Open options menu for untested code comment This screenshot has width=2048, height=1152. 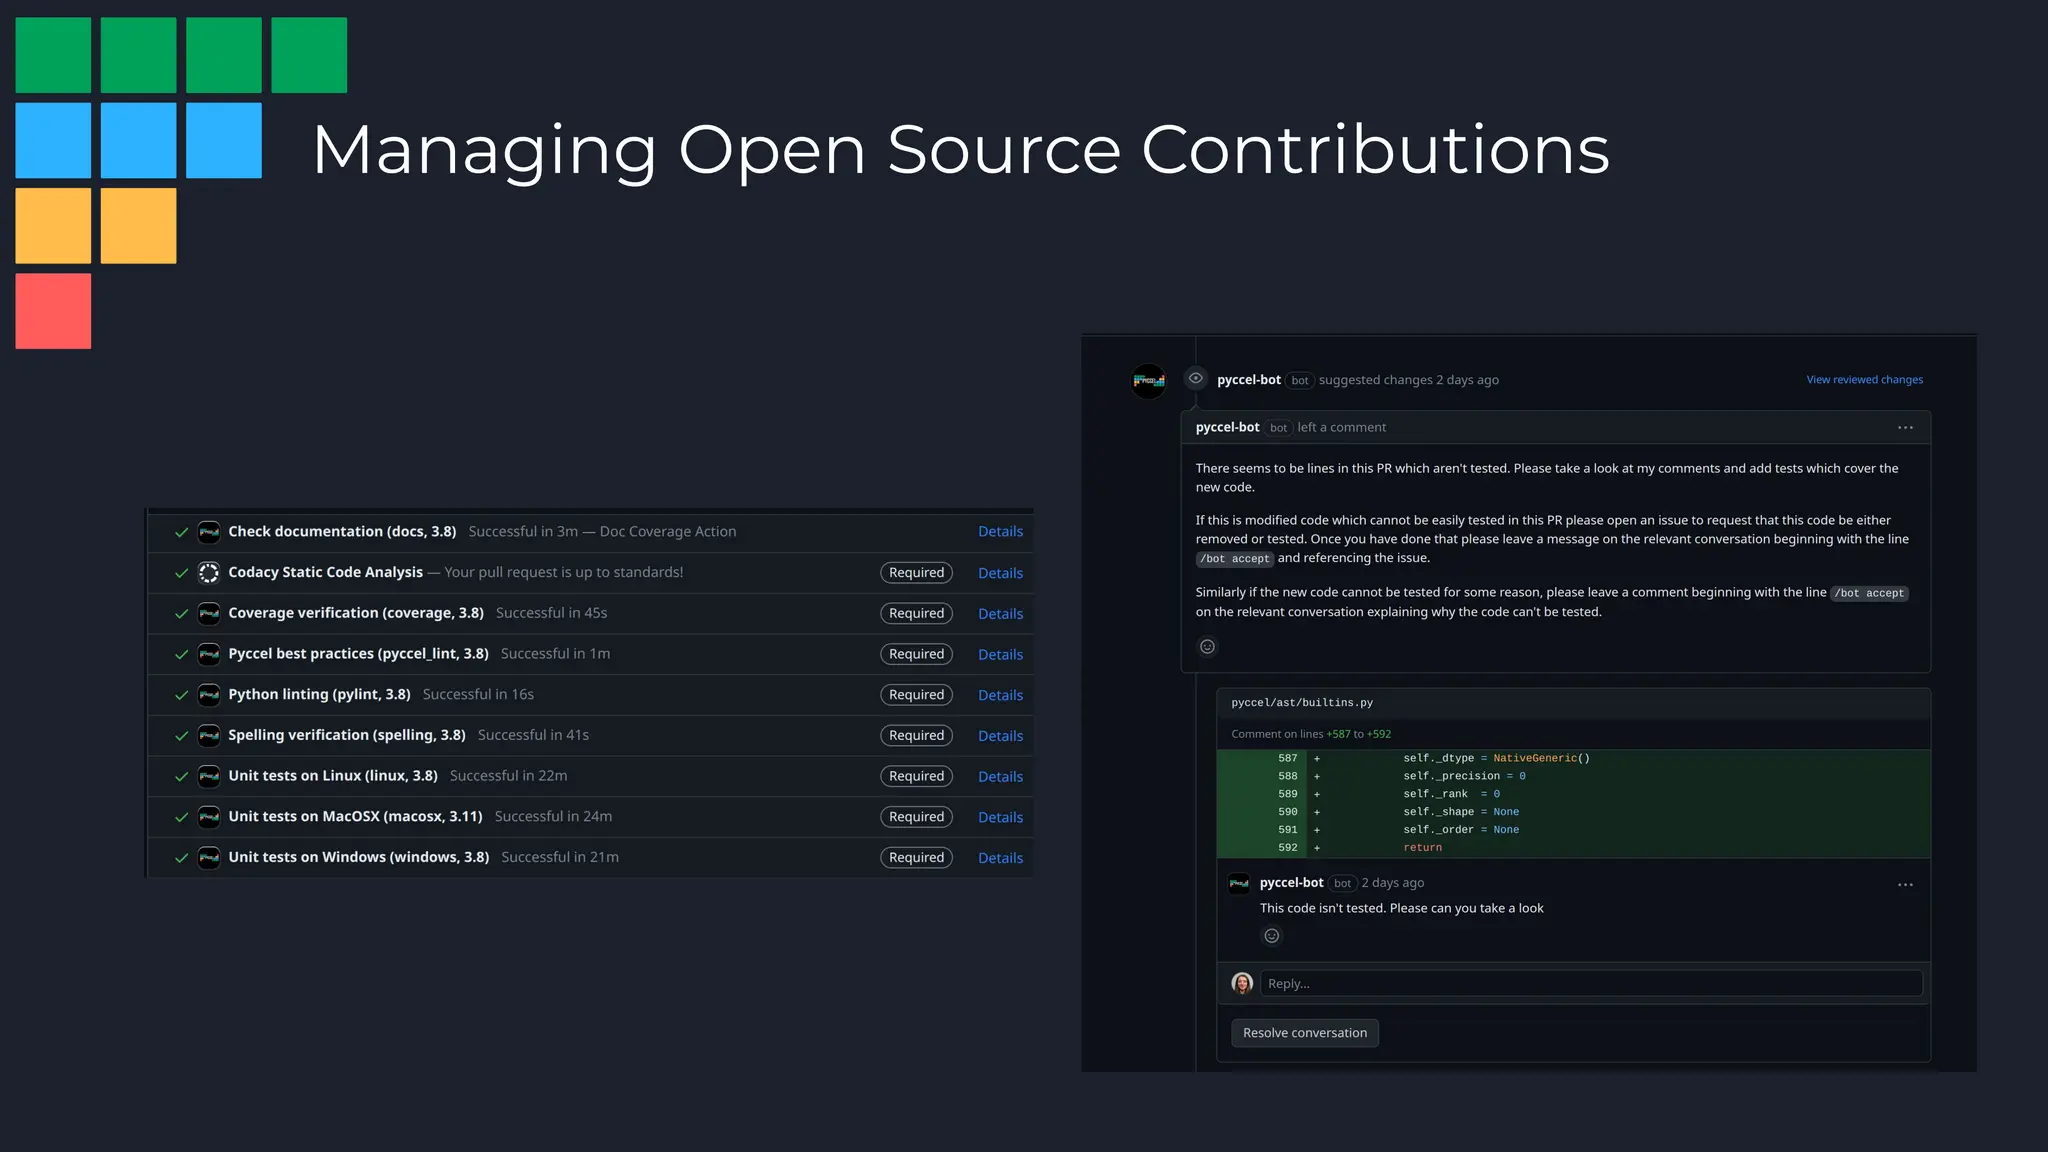tap(1905, 885)
